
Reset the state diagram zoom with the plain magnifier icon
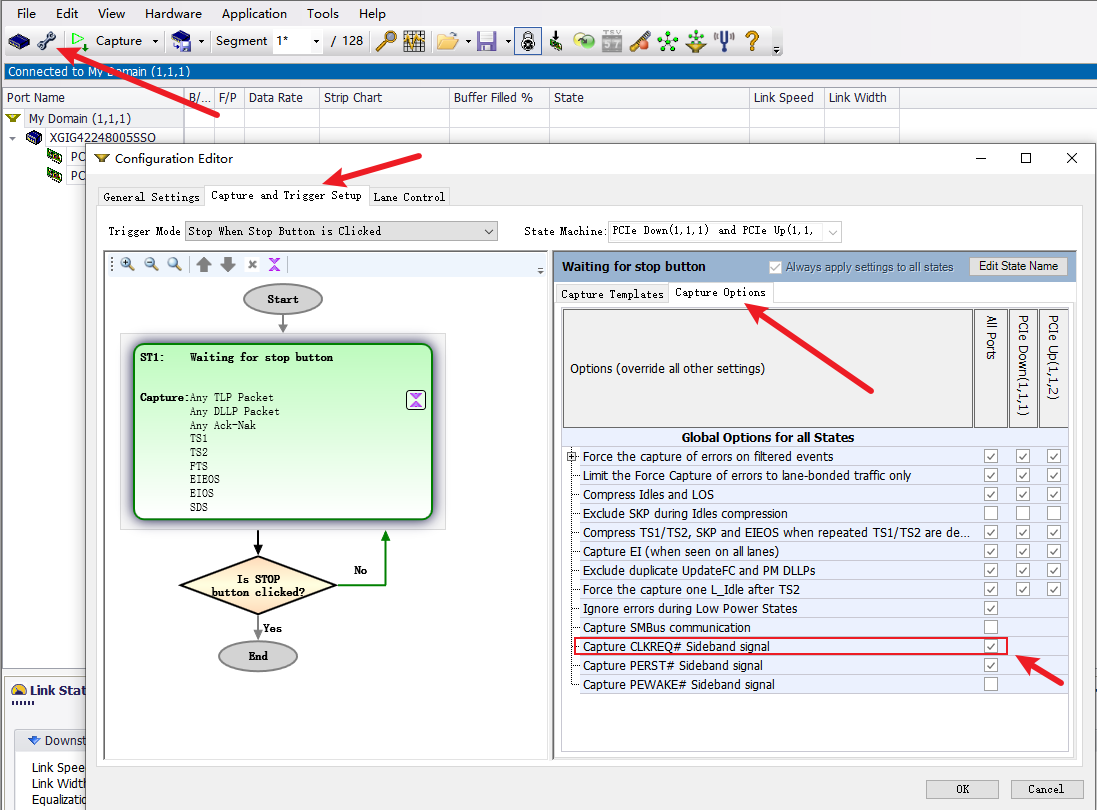coord(174,264)
